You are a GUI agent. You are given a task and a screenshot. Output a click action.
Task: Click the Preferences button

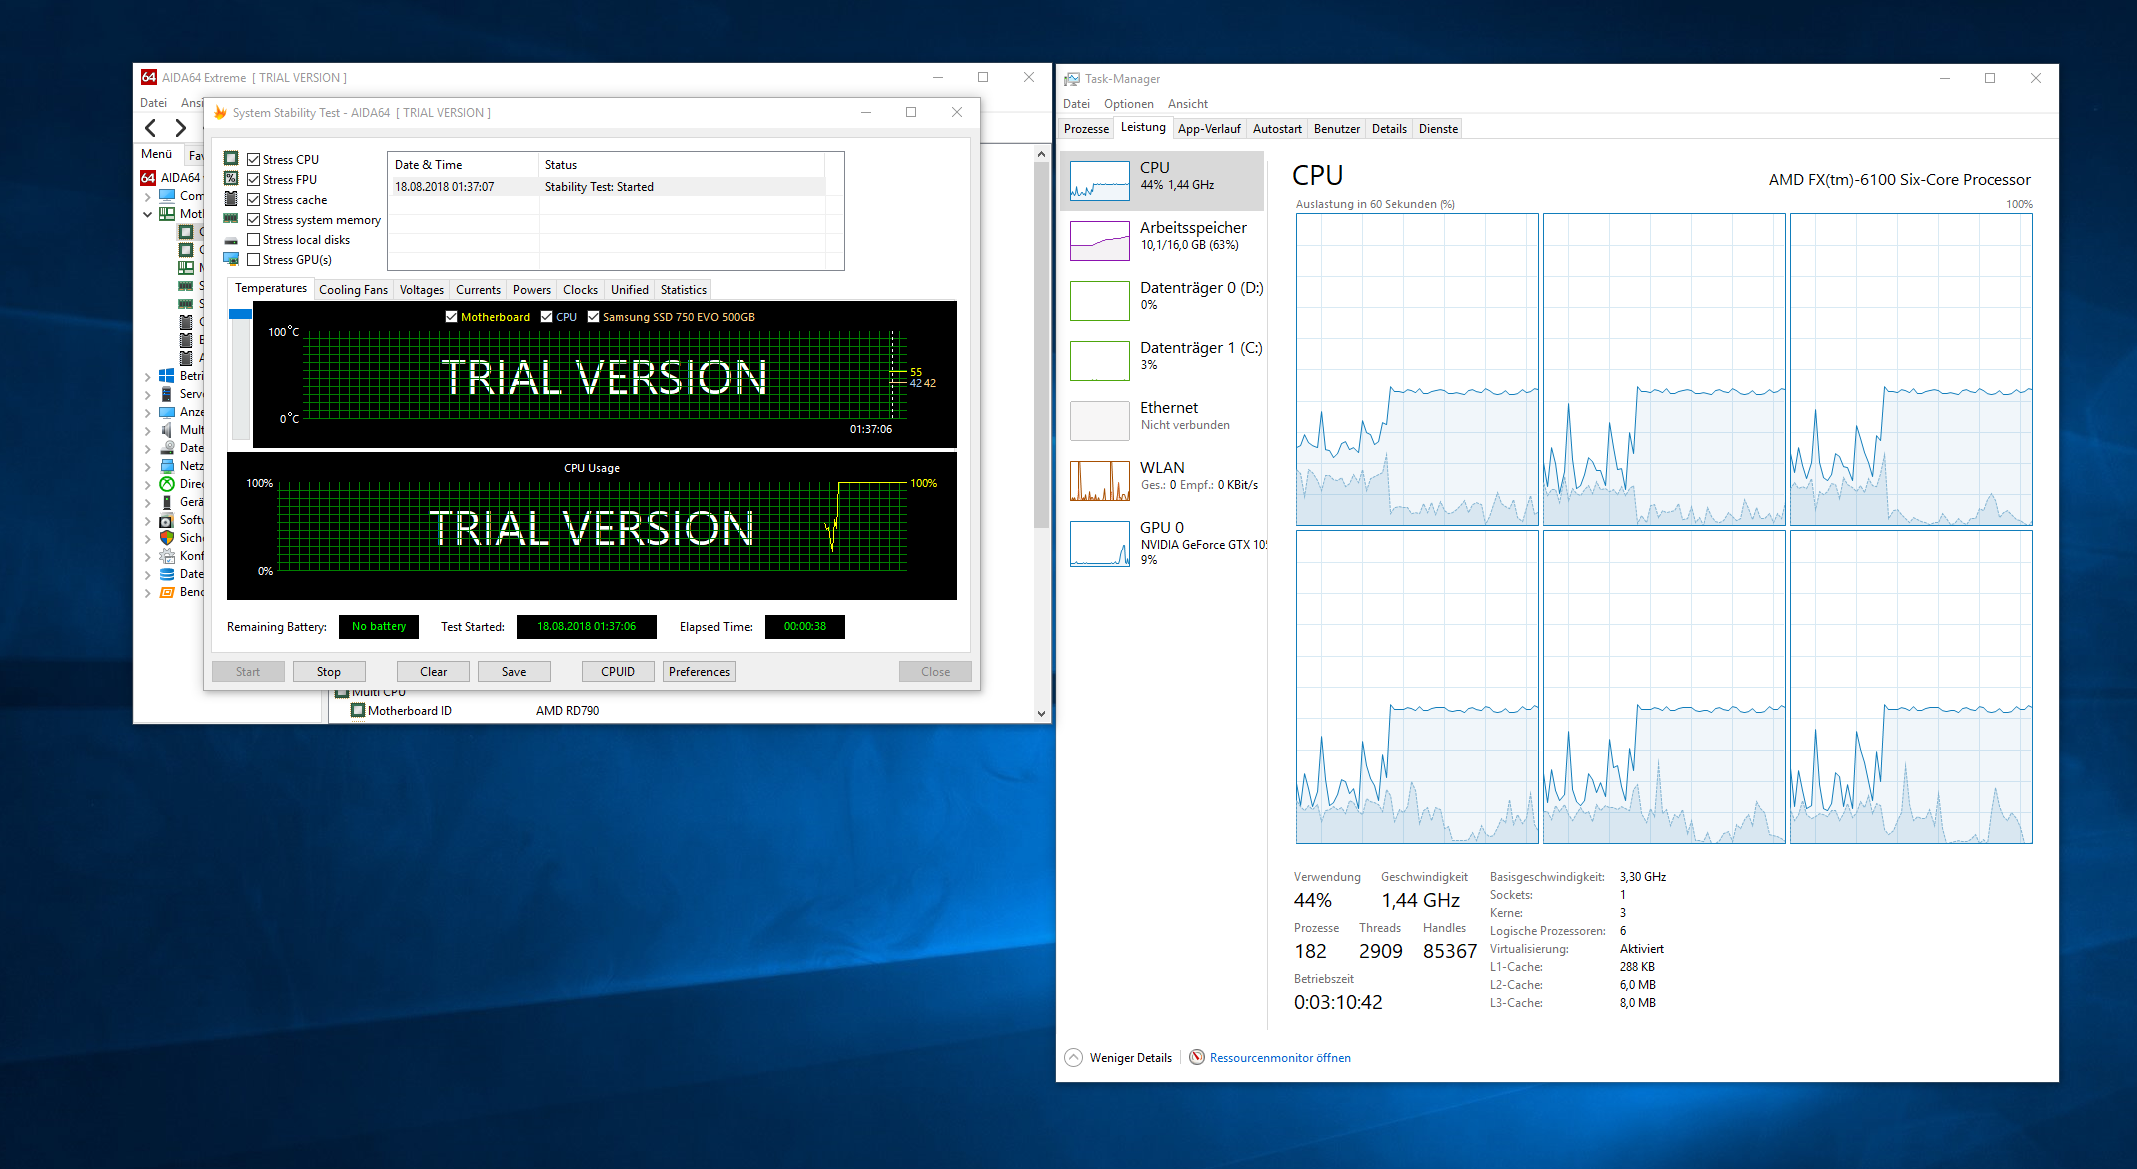coord(699,672)
